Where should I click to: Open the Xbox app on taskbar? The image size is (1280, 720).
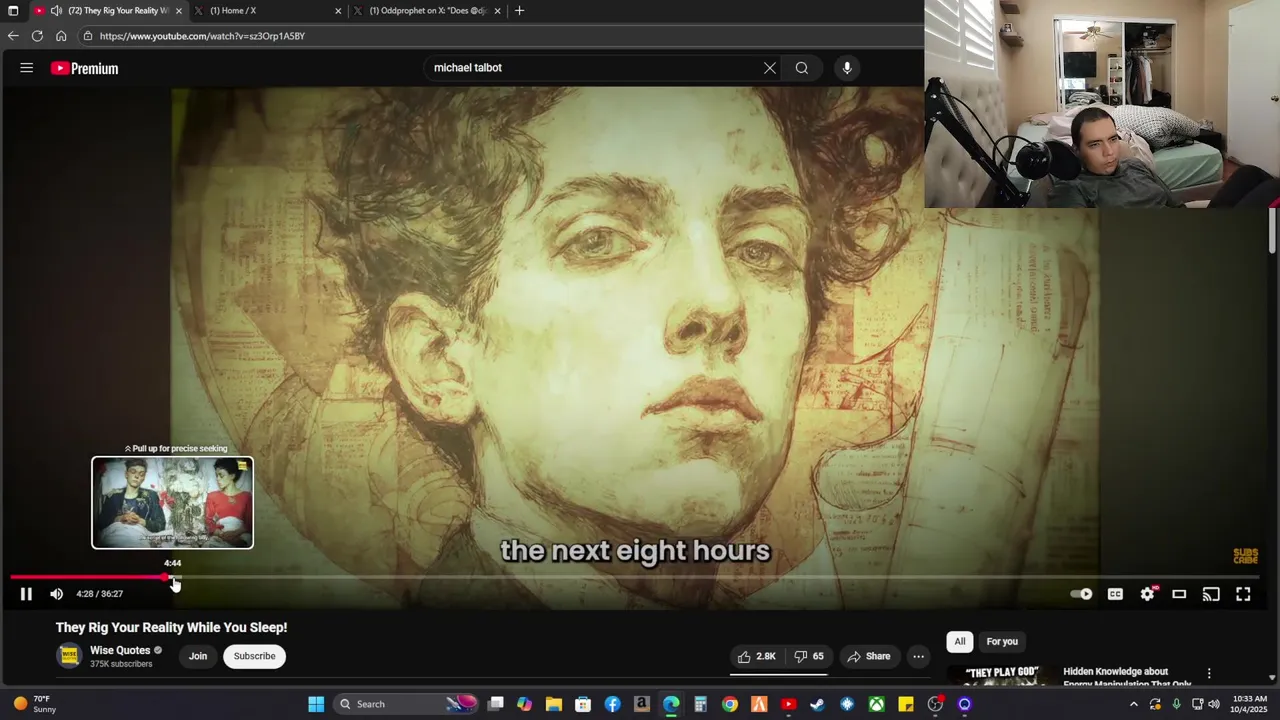(876, 704)
